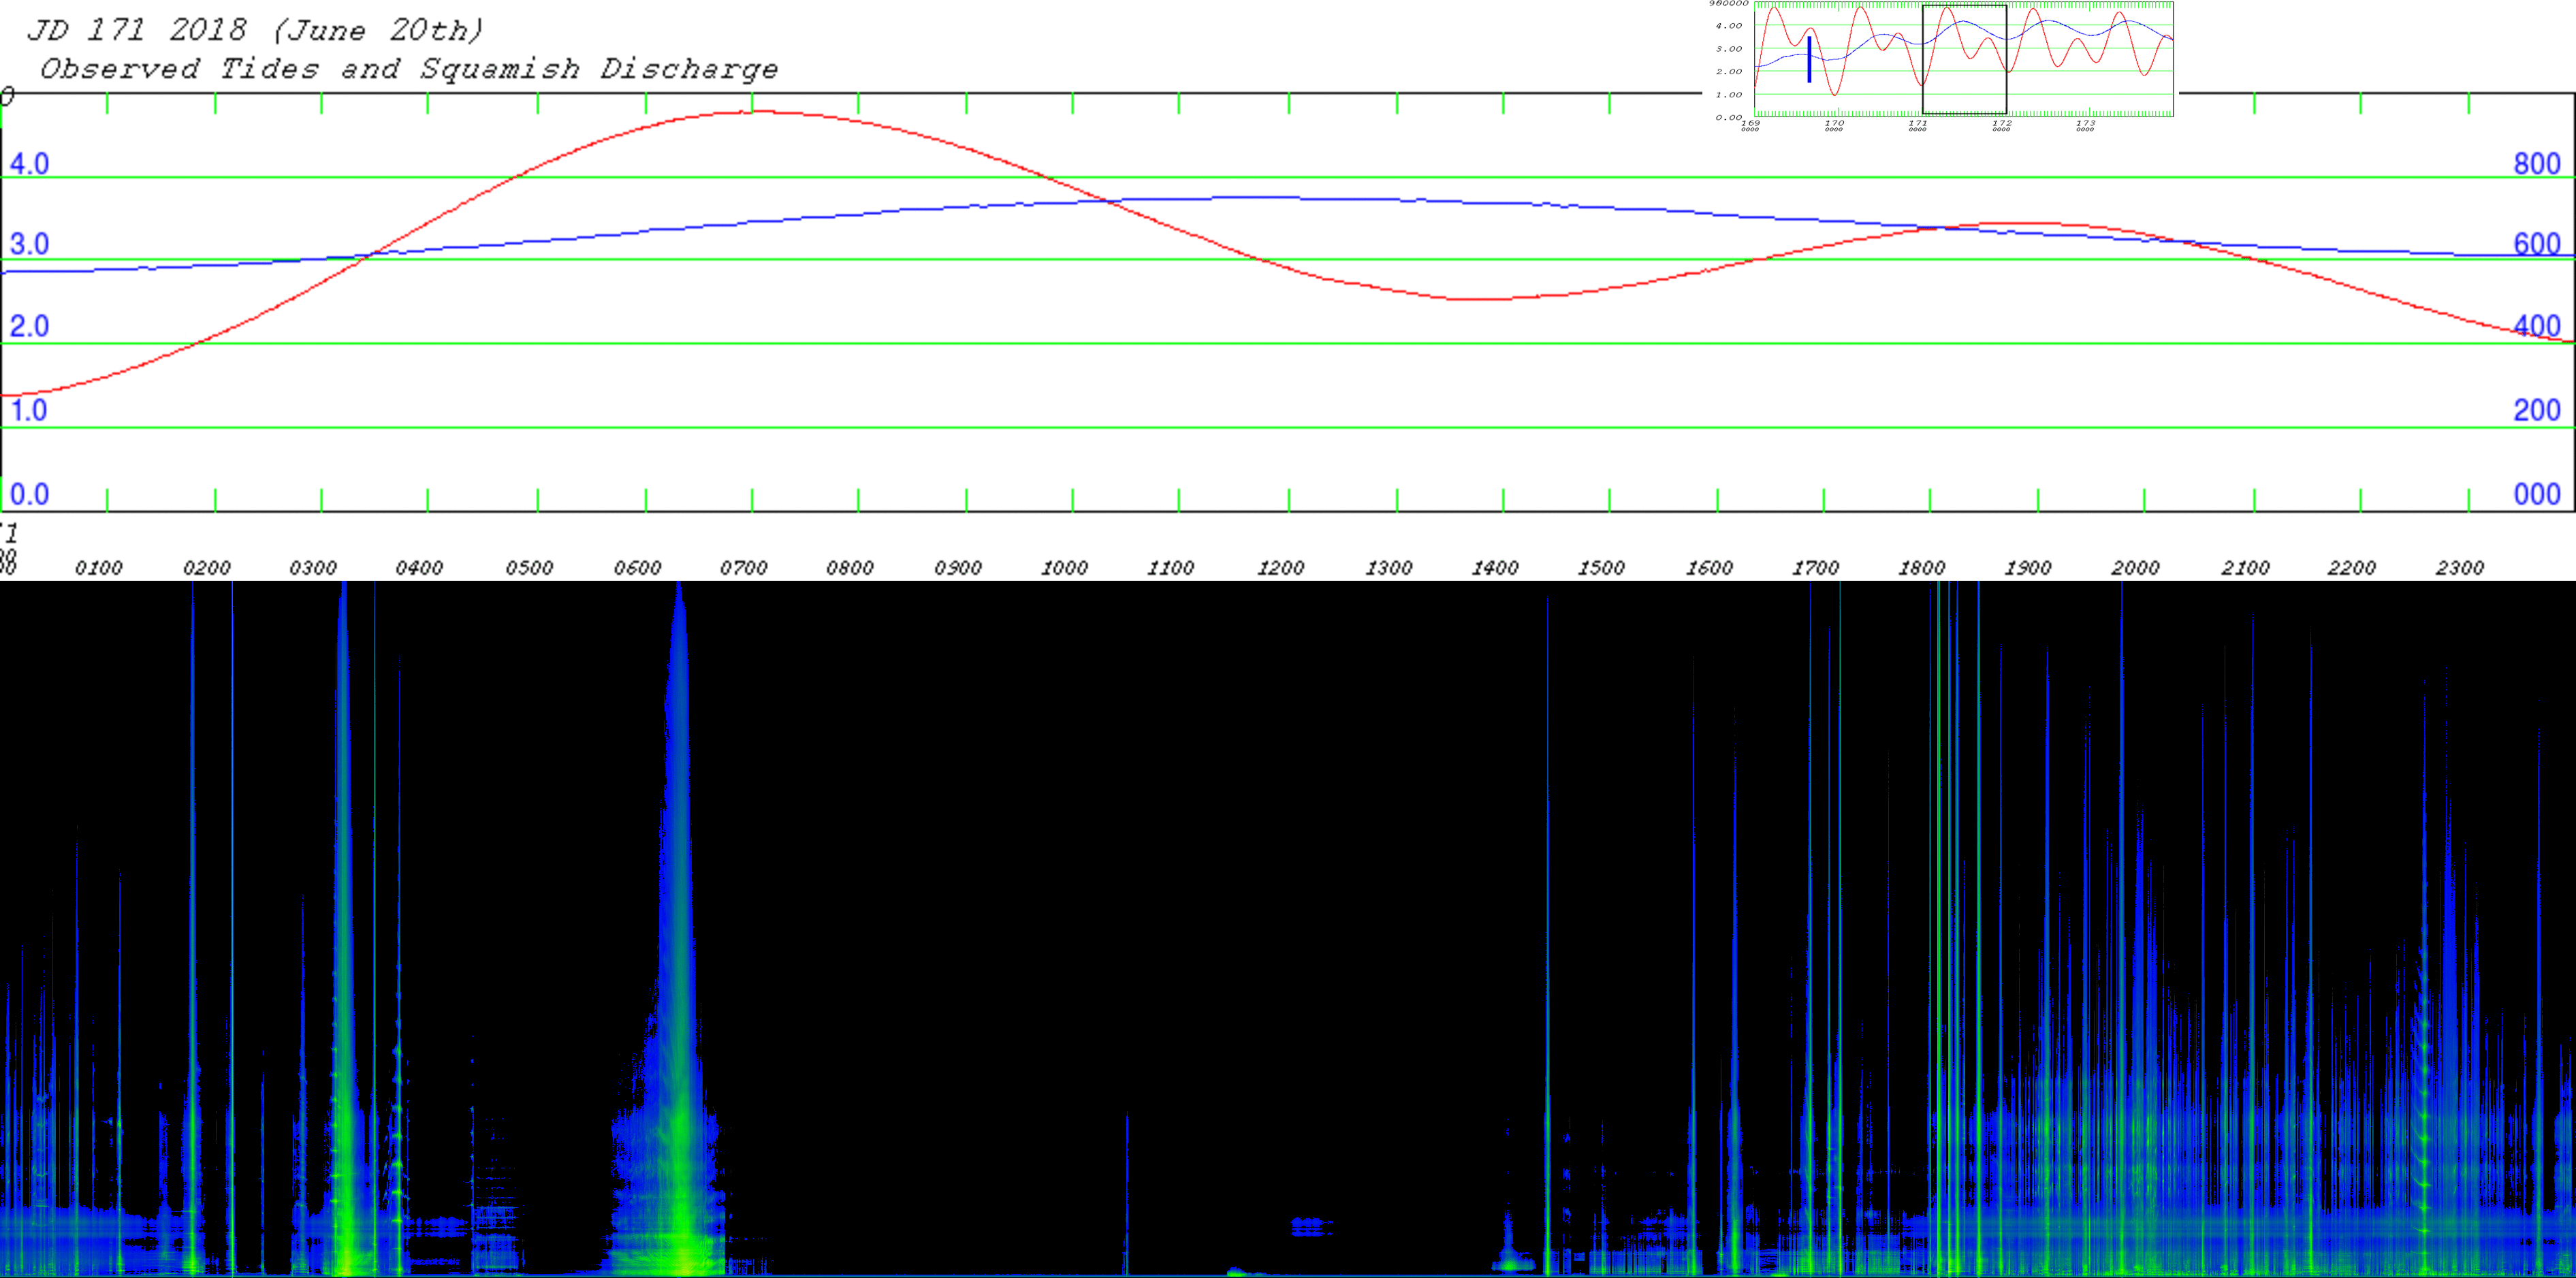Click the 0700 time label
The width and height of the screenshot is (2576, 1278).
(x=744, y=568)
